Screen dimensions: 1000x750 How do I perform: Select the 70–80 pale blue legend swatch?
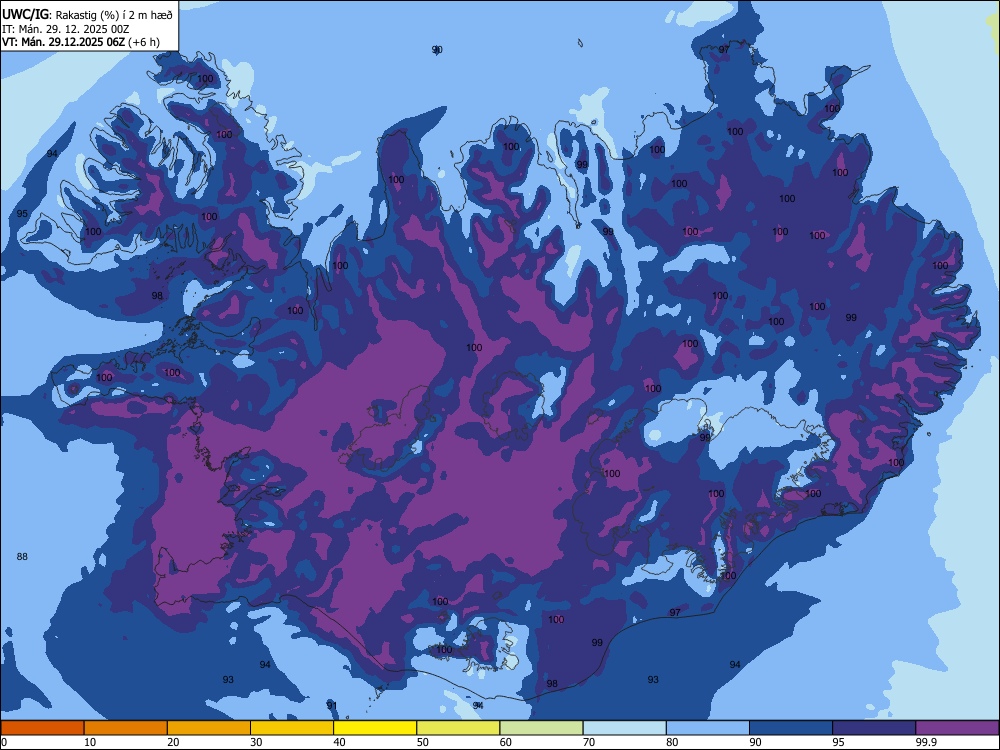624,728
